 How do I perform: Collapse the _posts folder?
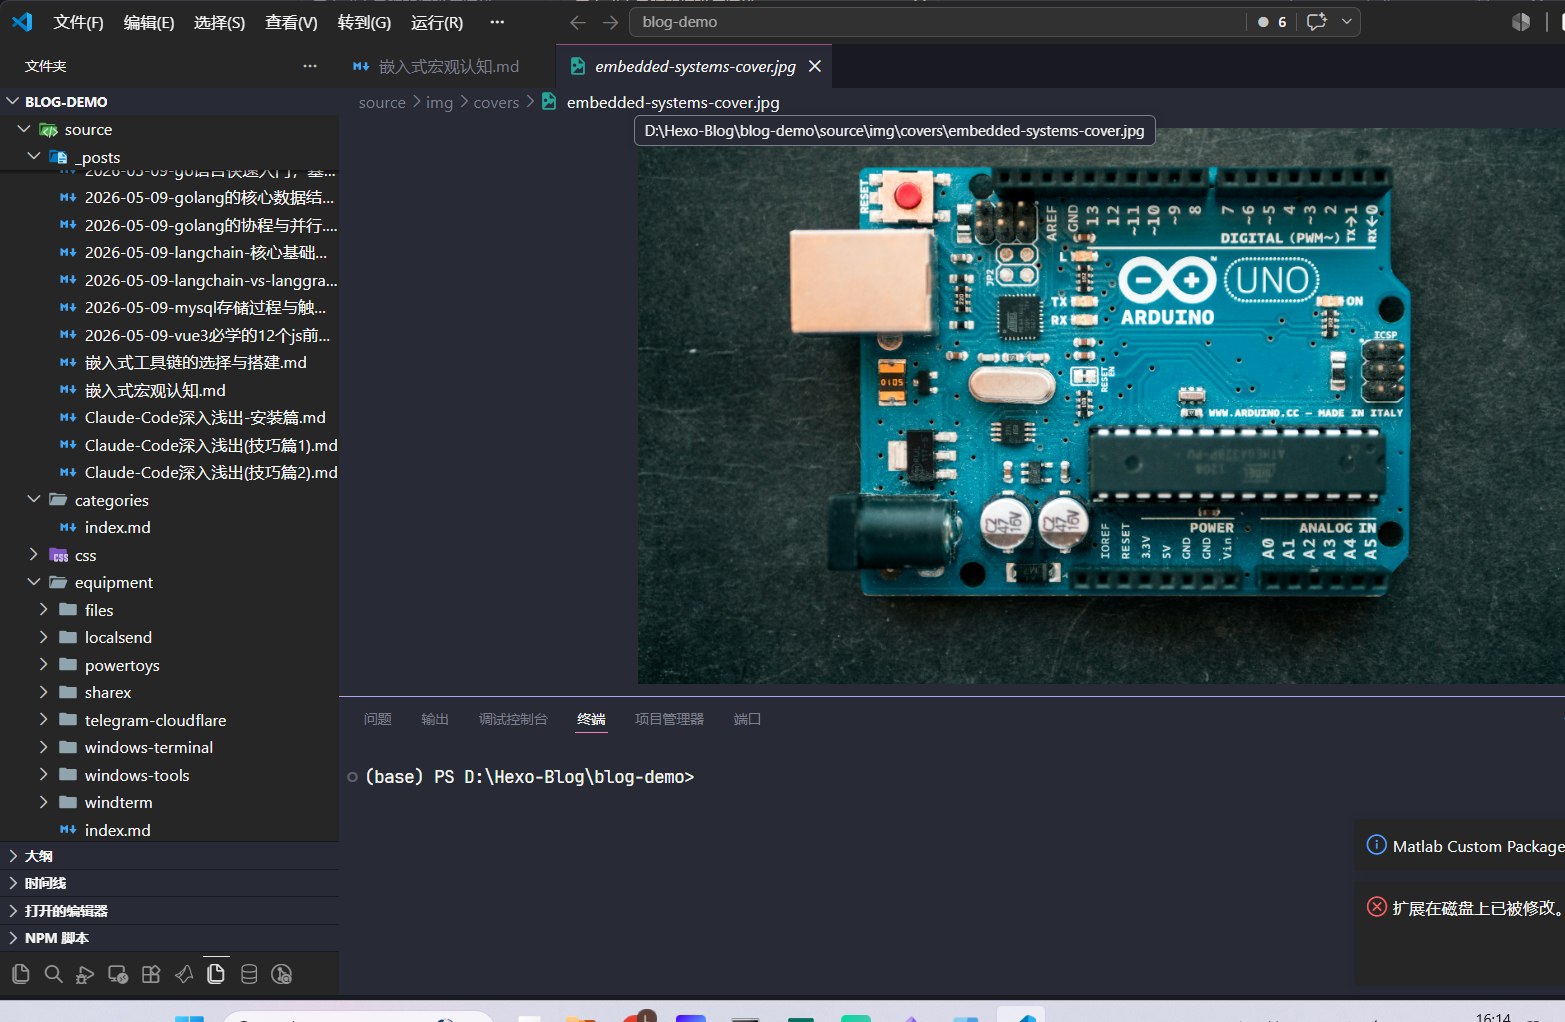click(x=34, y=156)
